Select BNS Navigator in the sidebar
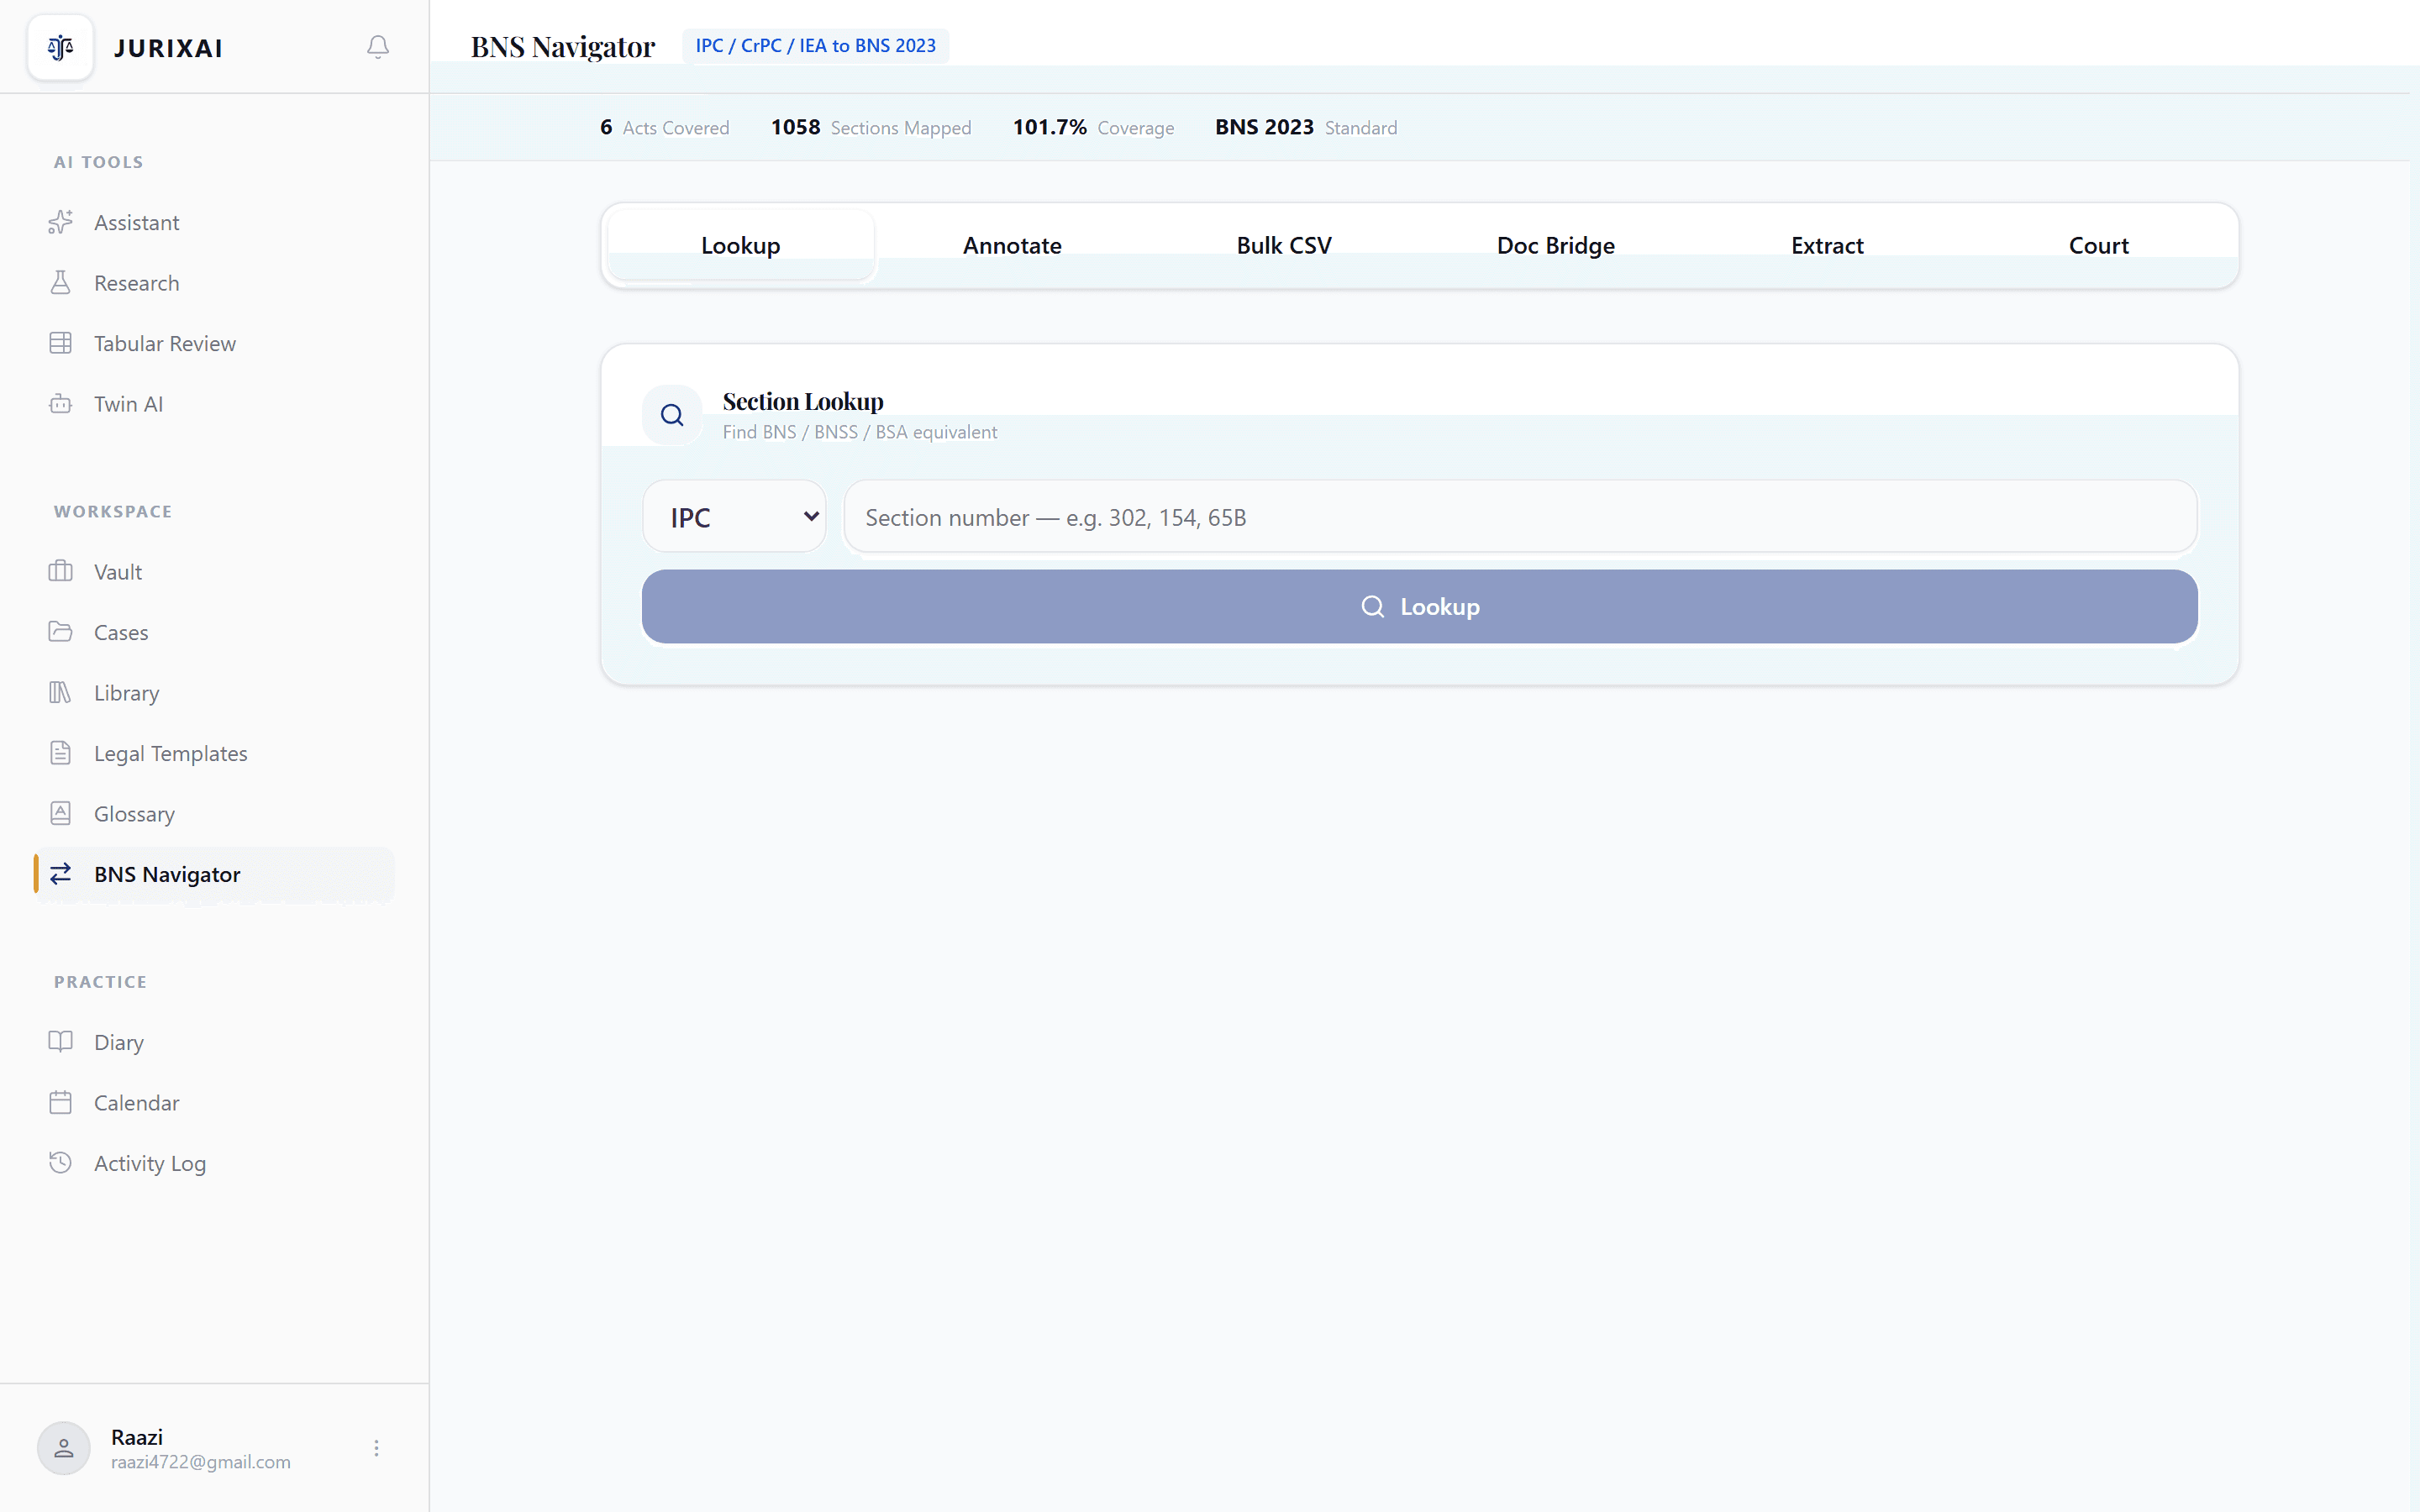Image resolution: width=2420 pixels, height=1512 pixels. pos(214,874)
